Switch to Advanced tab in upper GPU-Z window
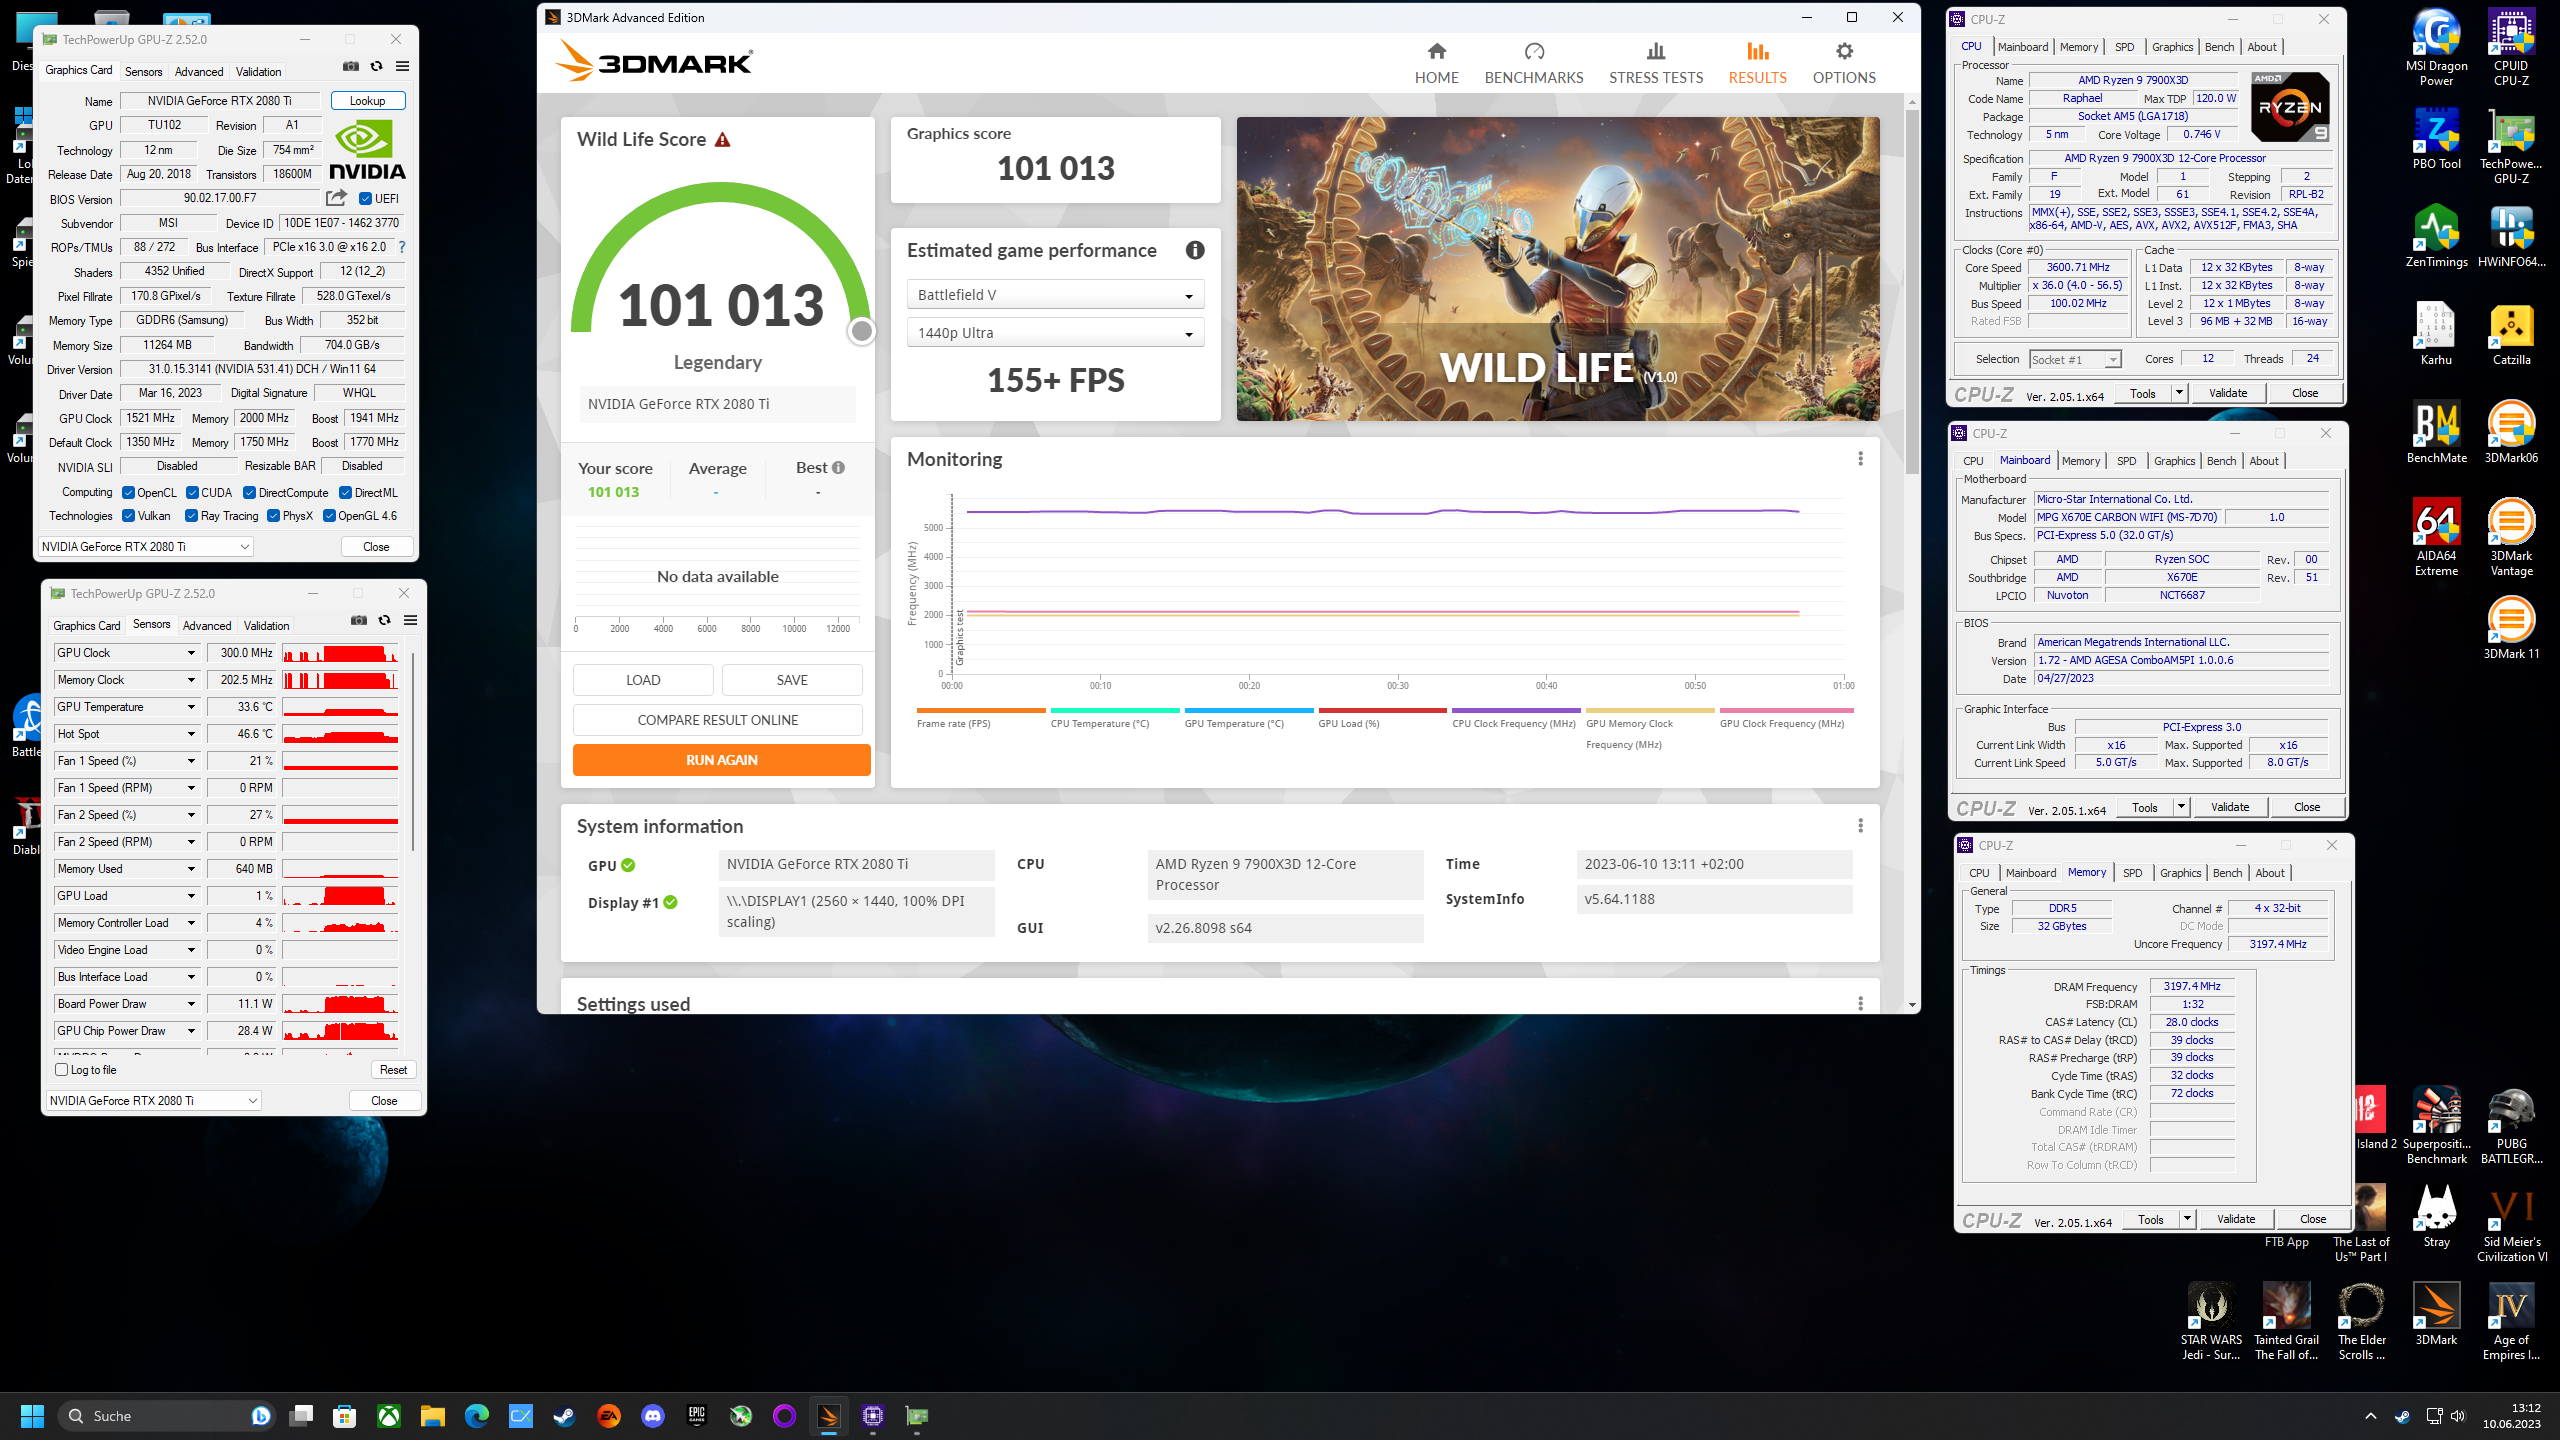The image size is (2560, 1440). [x=199, y=72]
